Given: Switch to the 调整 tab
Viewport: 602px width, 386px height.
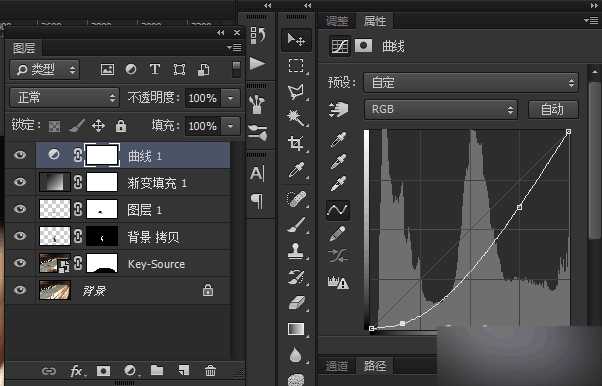Looking at the screenshot, I should (337, 21).
